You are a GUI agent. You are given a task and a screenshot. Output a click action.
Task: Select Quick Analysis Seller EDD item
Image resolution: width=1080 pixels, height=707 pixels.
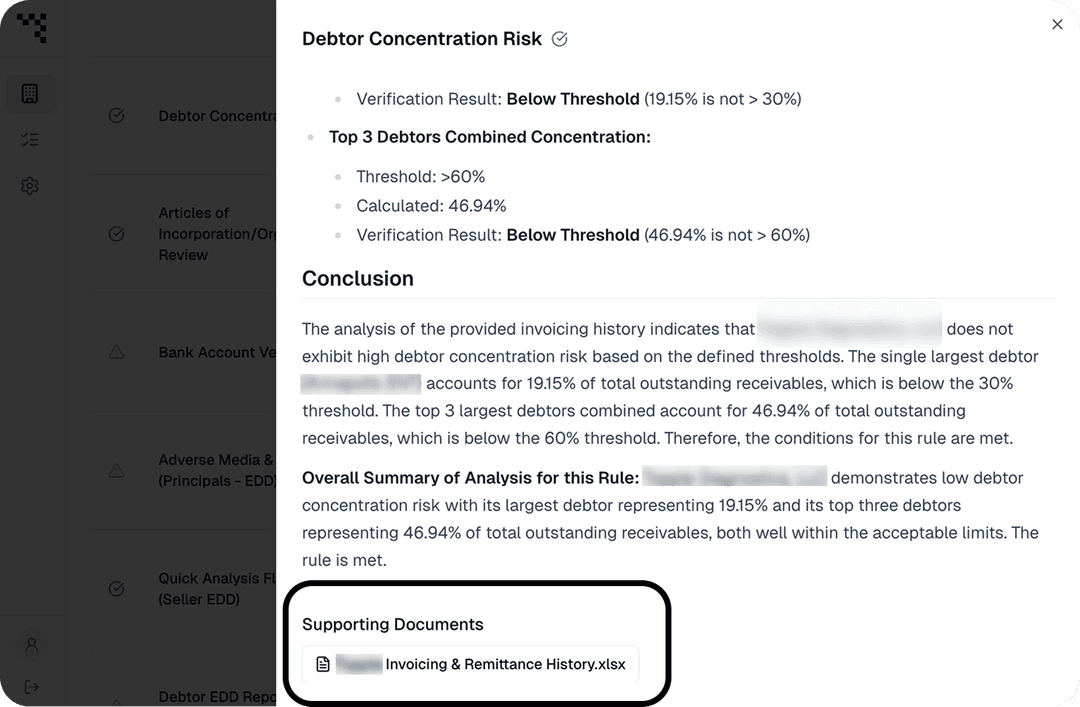pos(217,588)
